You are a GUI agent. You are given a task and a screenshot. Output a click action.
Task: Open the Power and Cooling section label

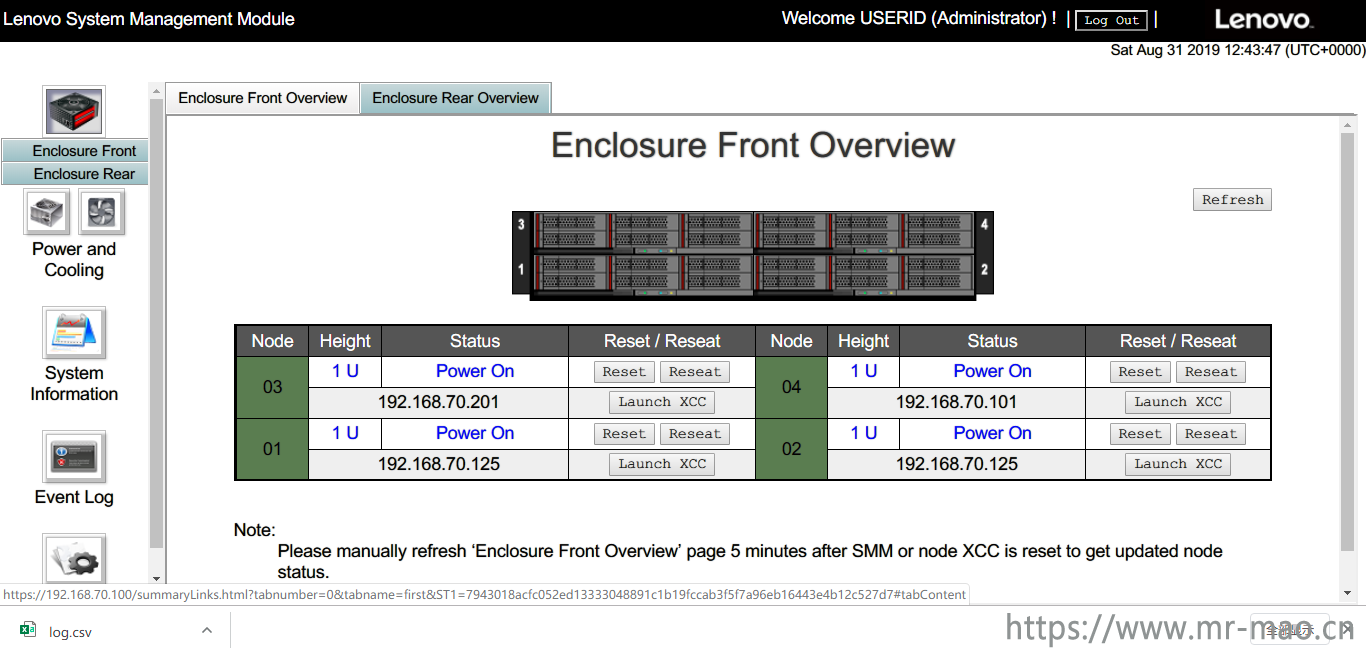click(74, 260)
